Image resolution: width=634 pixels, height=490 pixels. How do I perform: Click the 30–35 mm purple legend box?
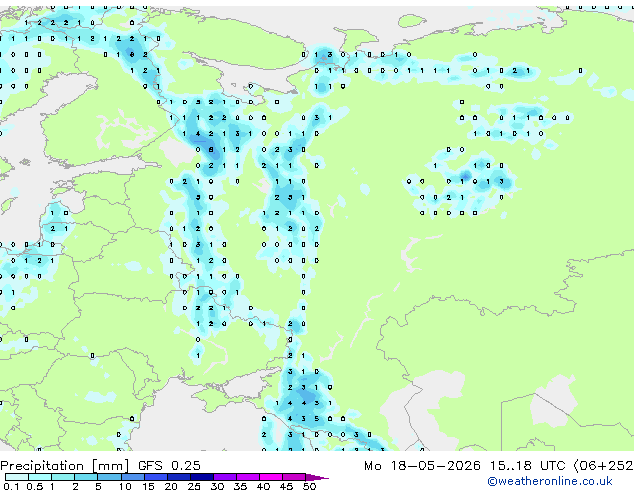[225, 477]
